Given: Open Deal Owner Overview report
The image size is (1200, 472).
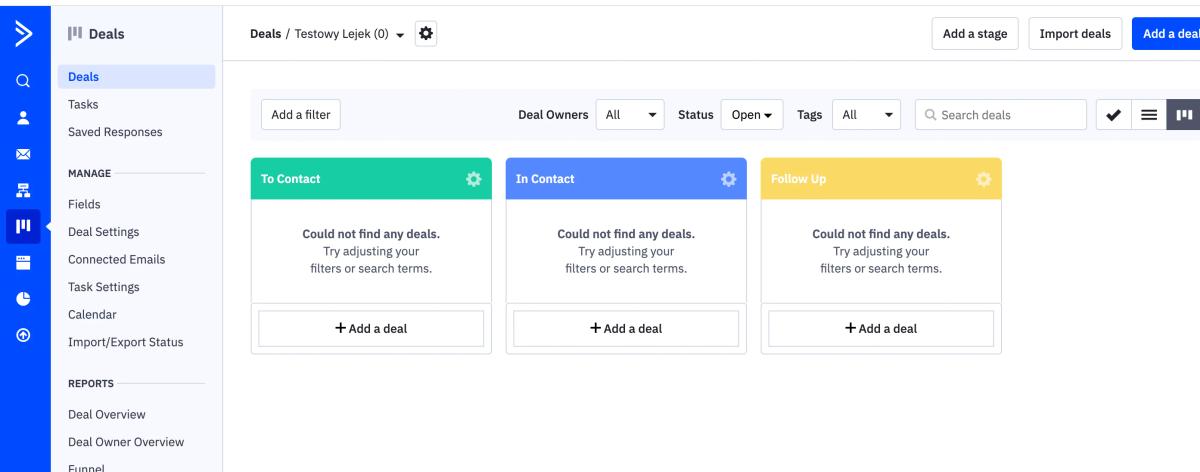Looking at the screenshot, I should click(126, 442).
